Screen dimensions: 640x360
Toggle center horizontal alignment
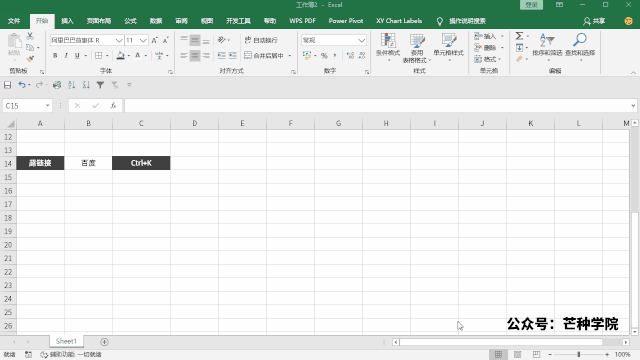pyautogui.click(x=195, y=56)
